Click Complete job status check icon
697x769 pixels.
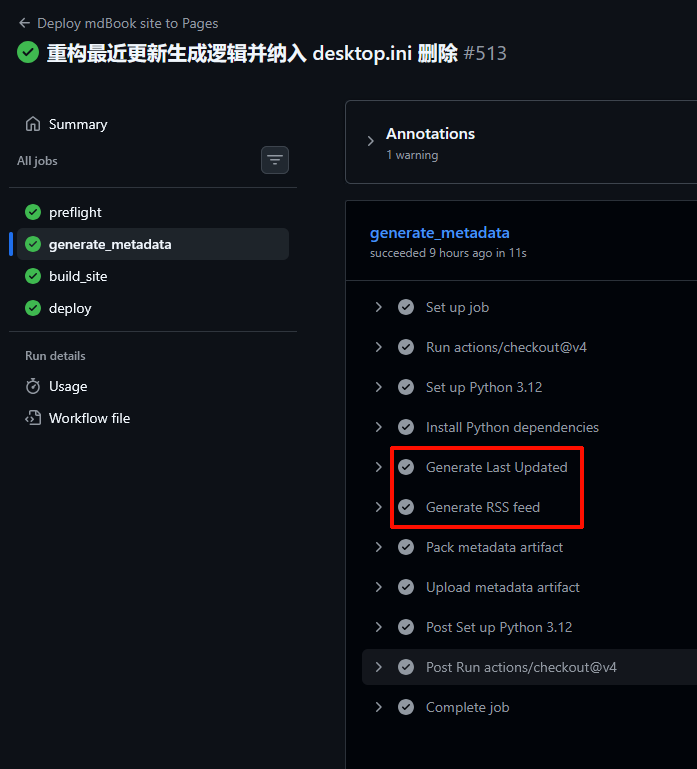(x=406, y=707)
